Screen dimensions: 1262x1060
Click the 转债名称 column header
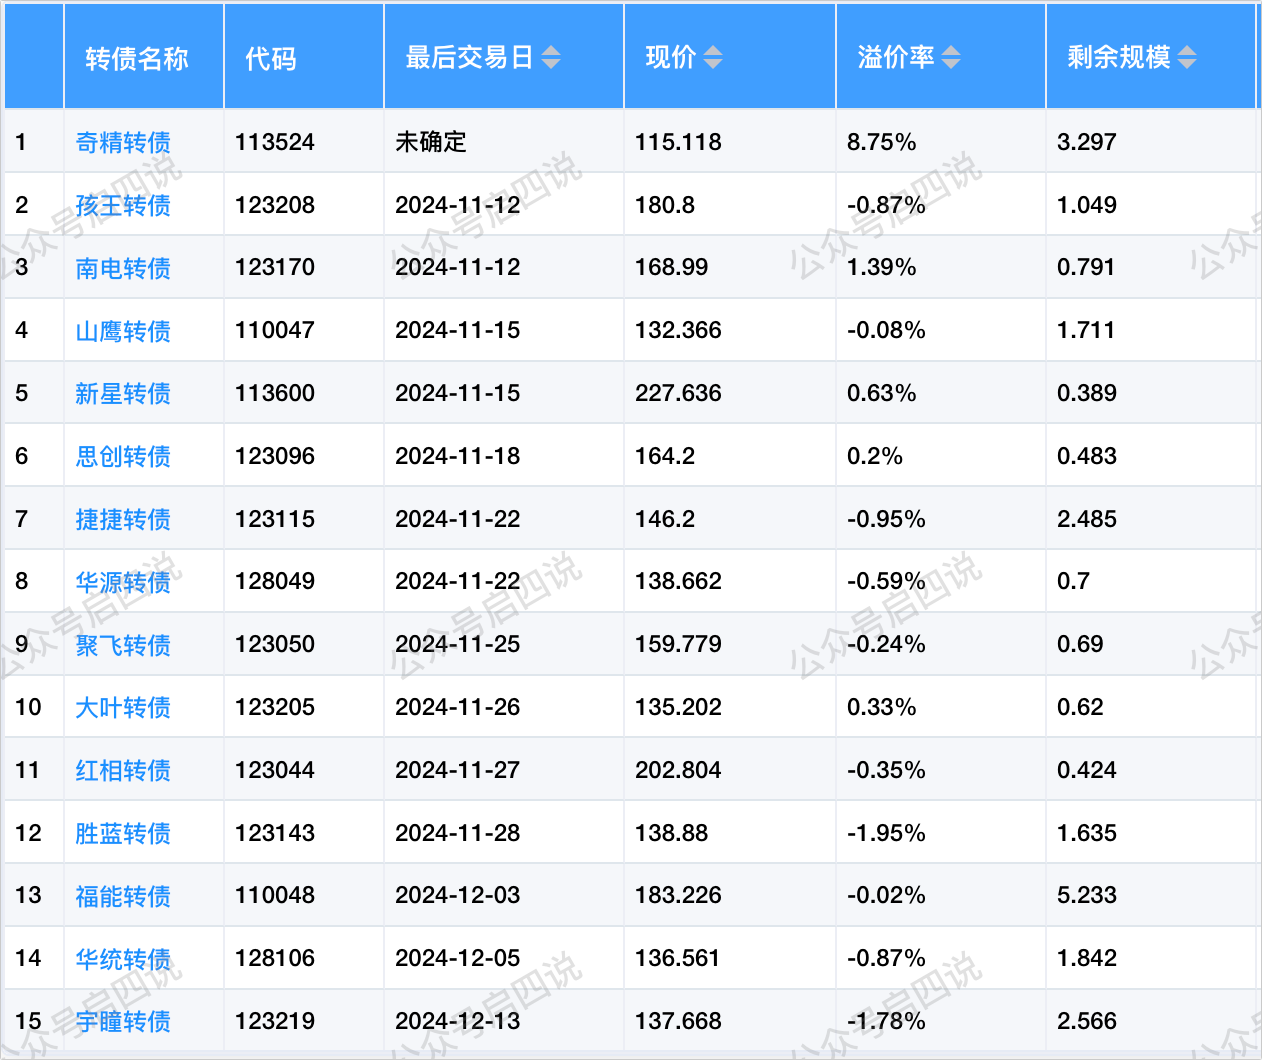coord(137,59)
